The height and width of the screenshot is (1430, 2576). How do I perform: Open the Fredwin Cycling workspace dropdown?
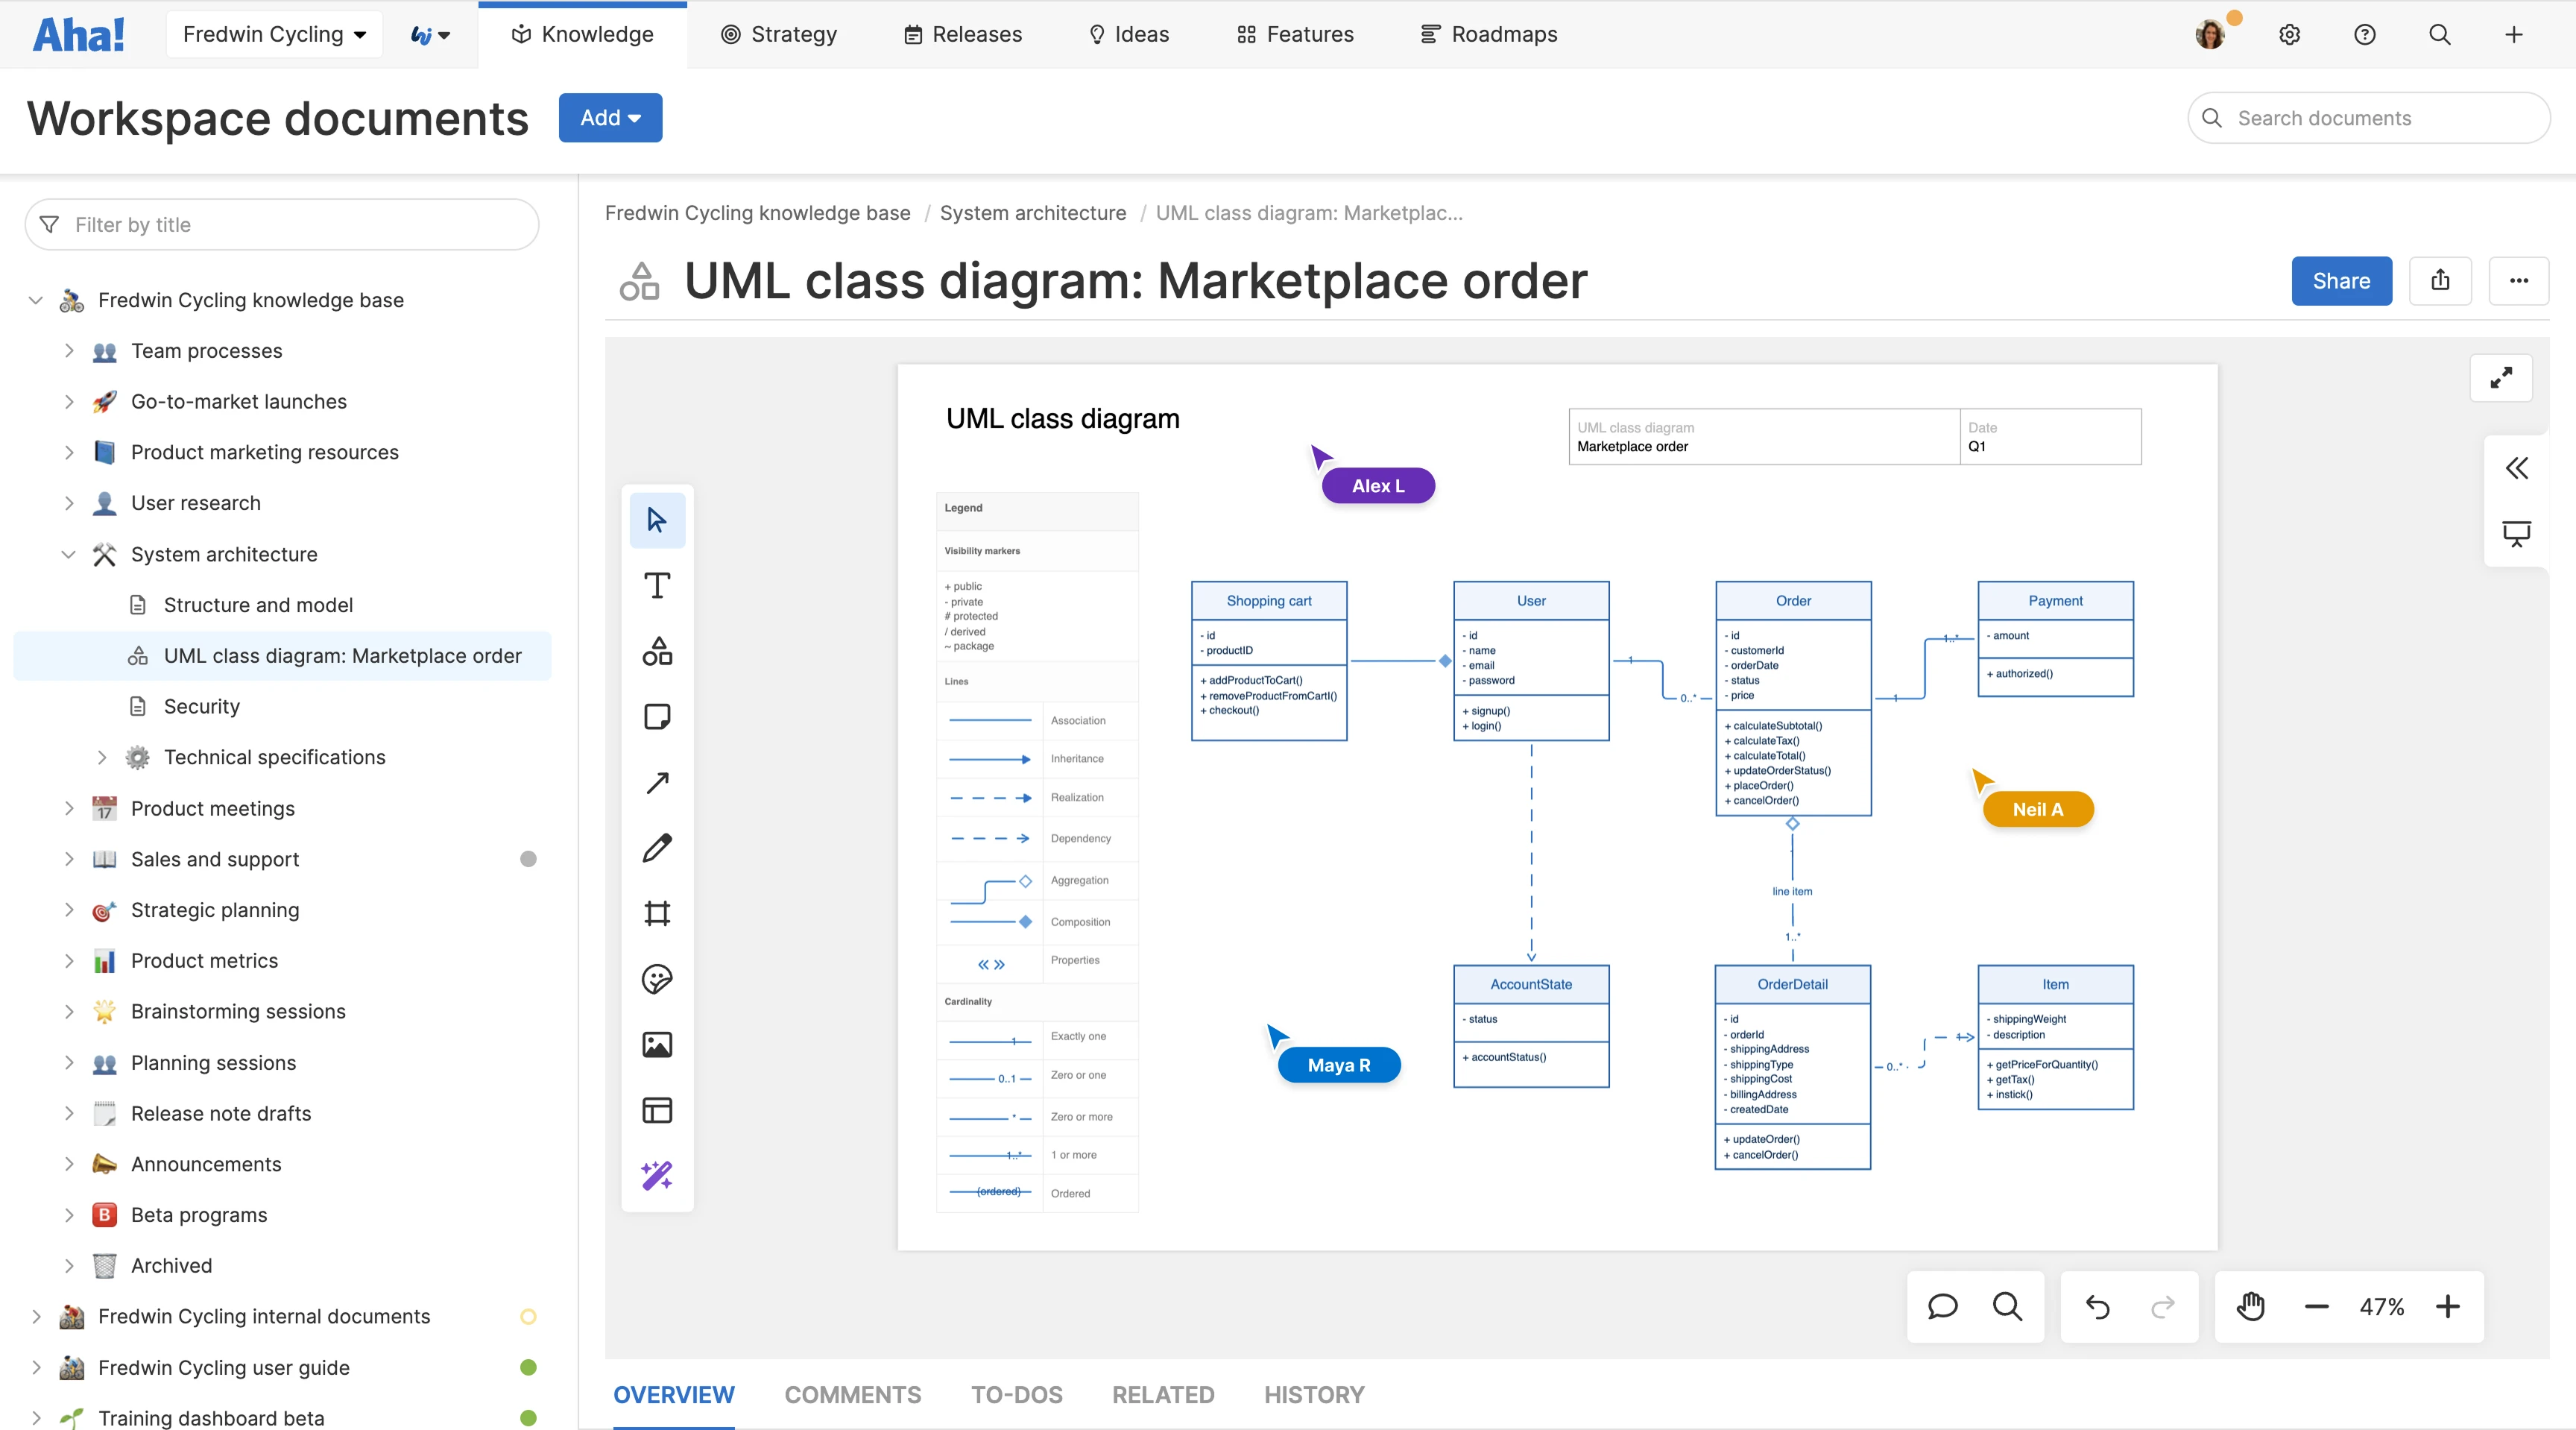tap(274, 35)
